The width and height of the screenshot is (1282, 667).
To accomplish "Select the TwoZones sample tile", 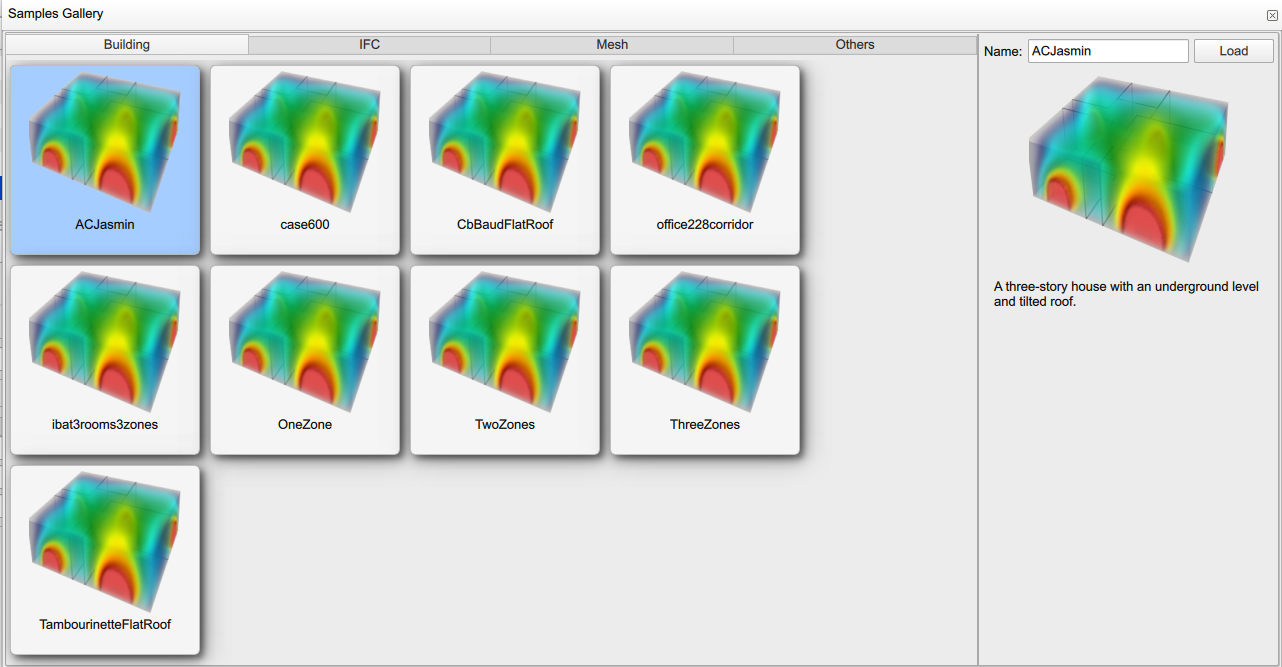I will coord(505,350).
